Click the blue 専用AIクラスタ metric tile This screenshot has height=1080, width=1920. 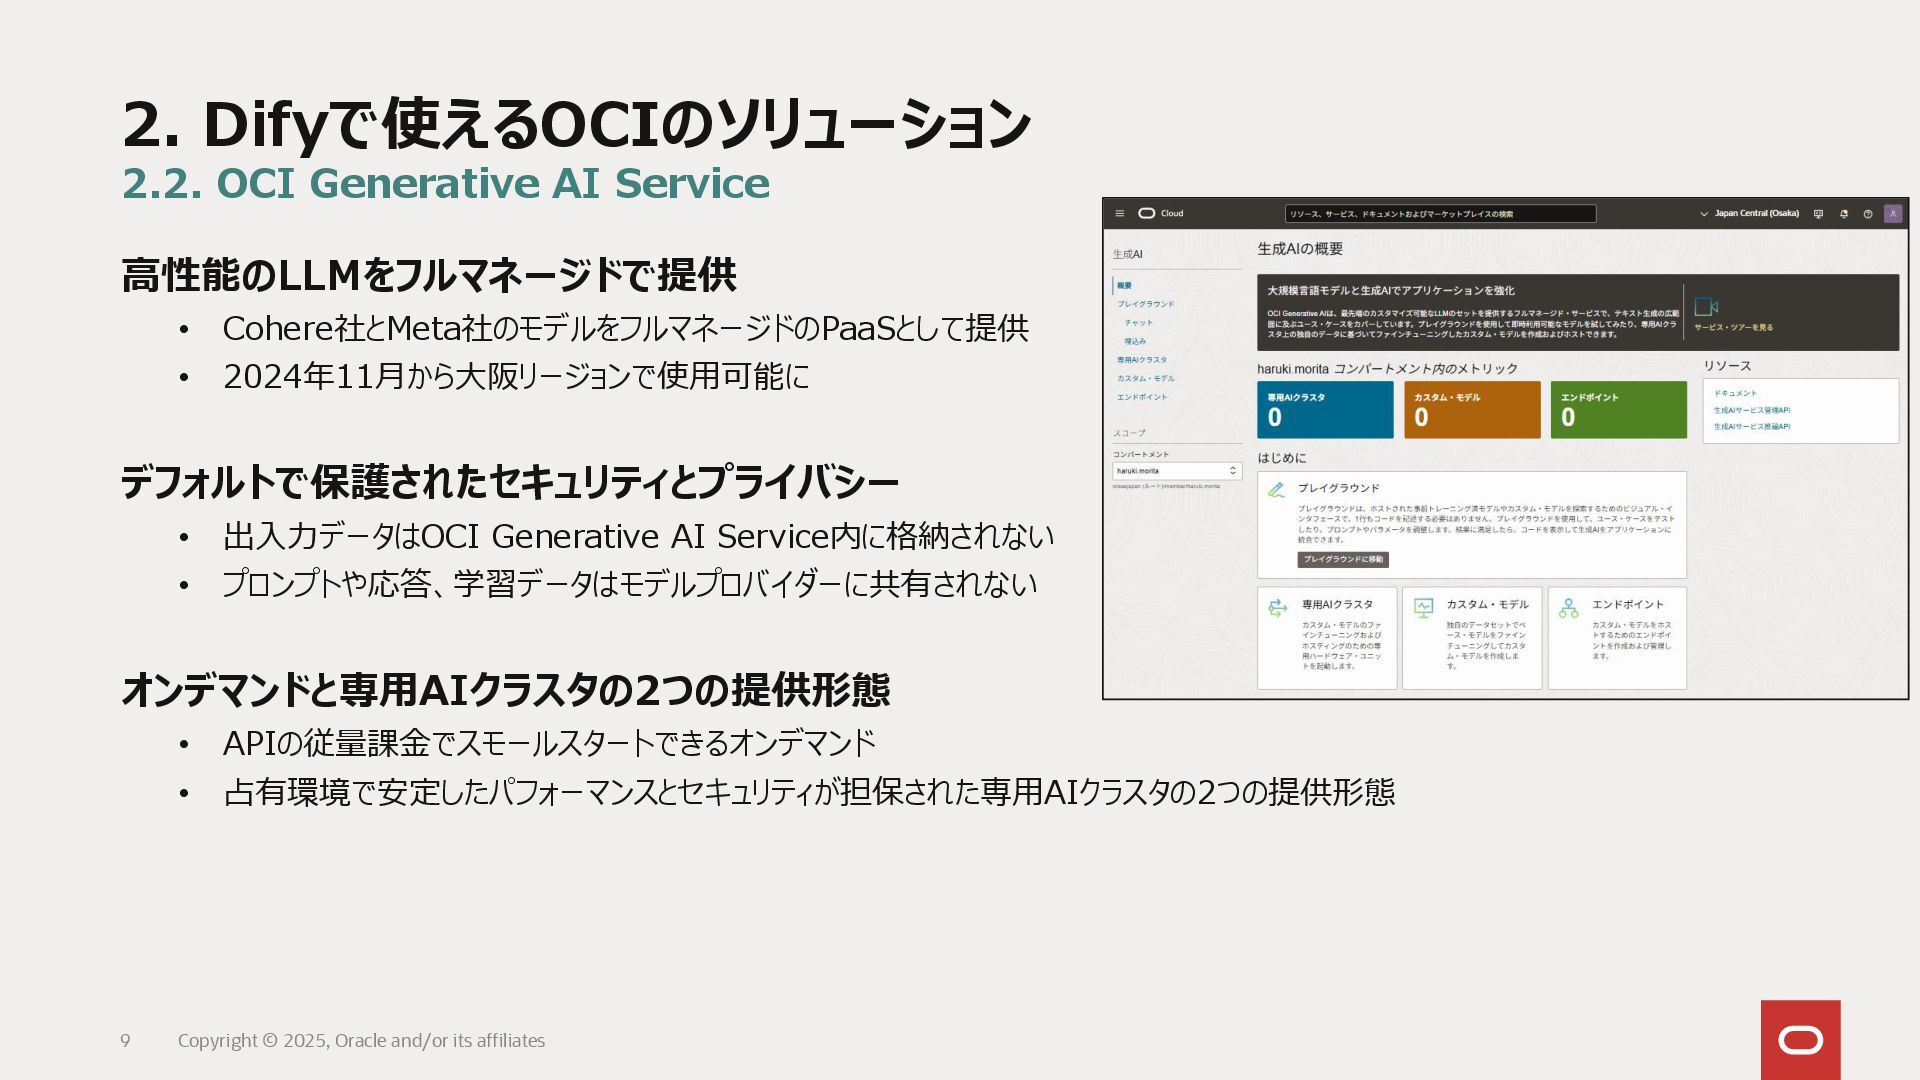pyautogui.click(x=1324, y=409)
